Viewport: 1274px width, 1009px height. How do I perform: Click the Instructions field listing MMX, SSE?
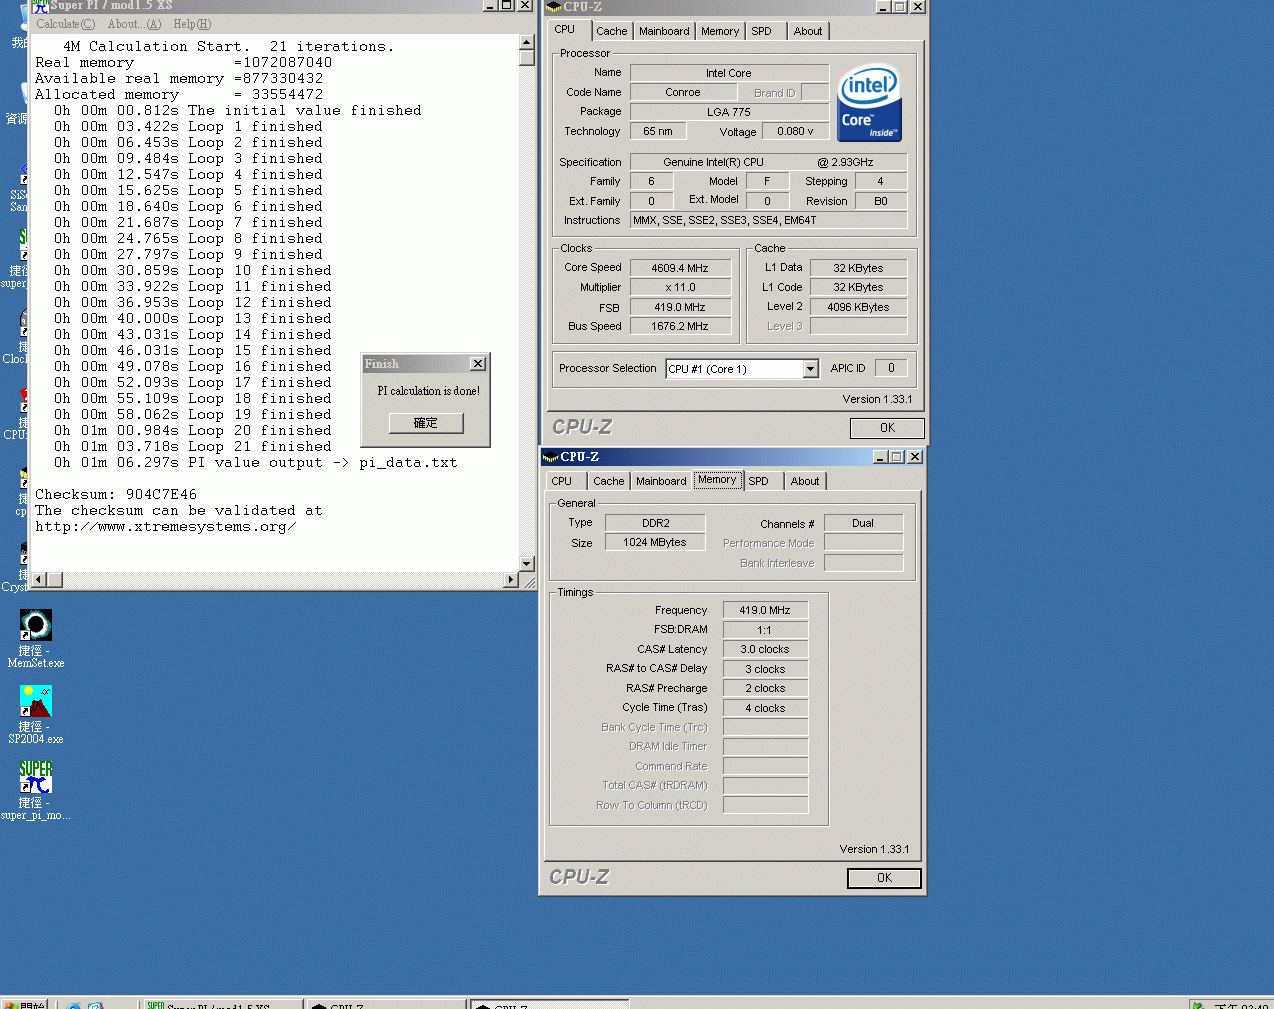pyautogui.click(x=769, y=220)
